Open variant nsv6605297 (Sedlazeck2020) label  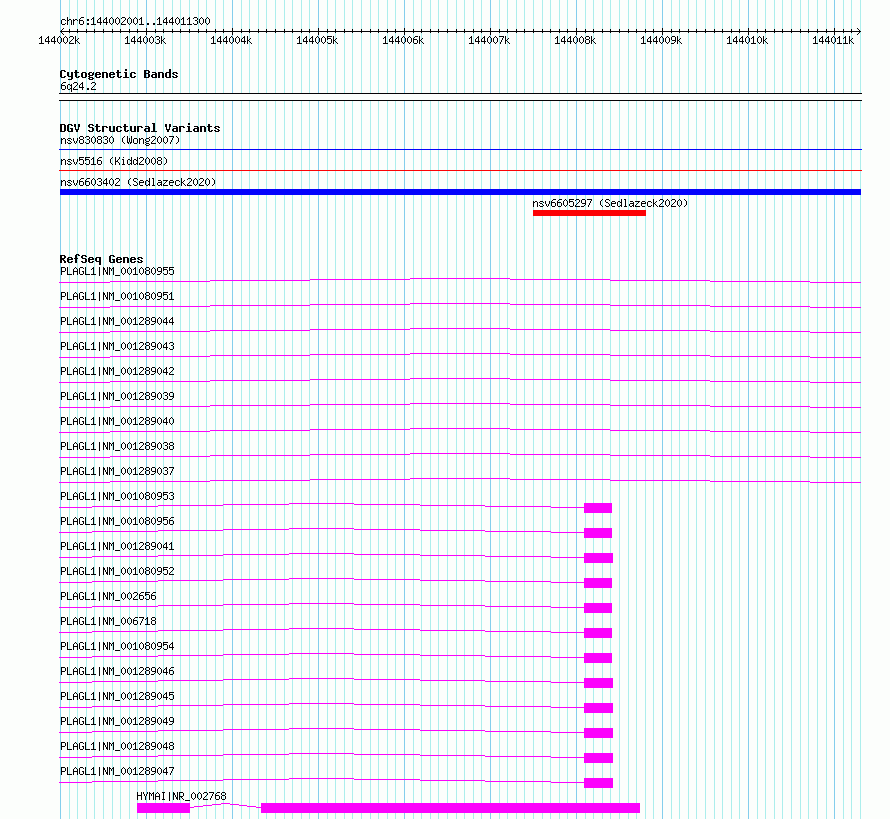pos(610,203)
